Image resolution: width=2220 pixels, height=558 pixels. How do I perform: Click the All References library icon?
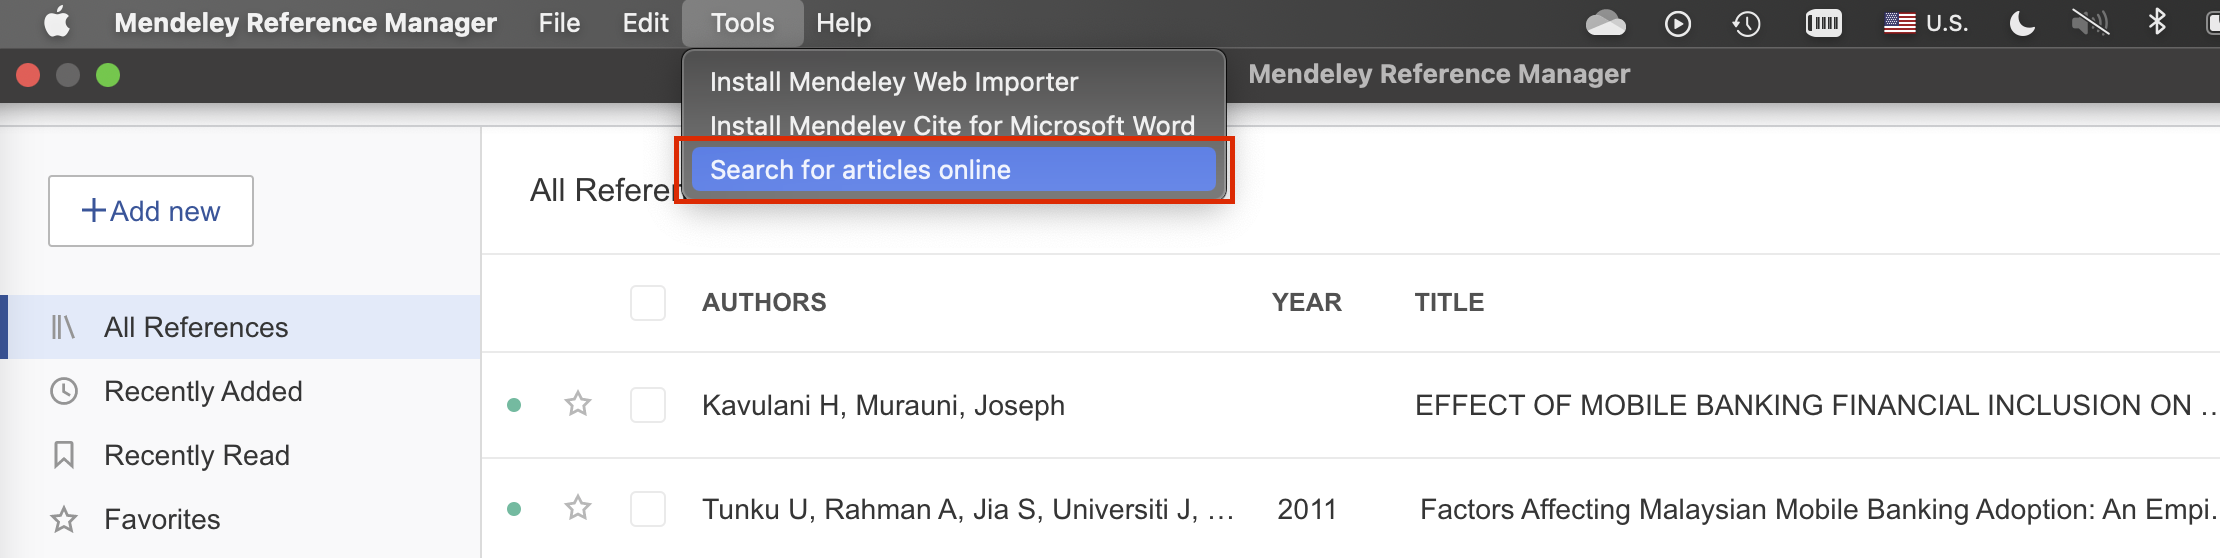point(63,327)
